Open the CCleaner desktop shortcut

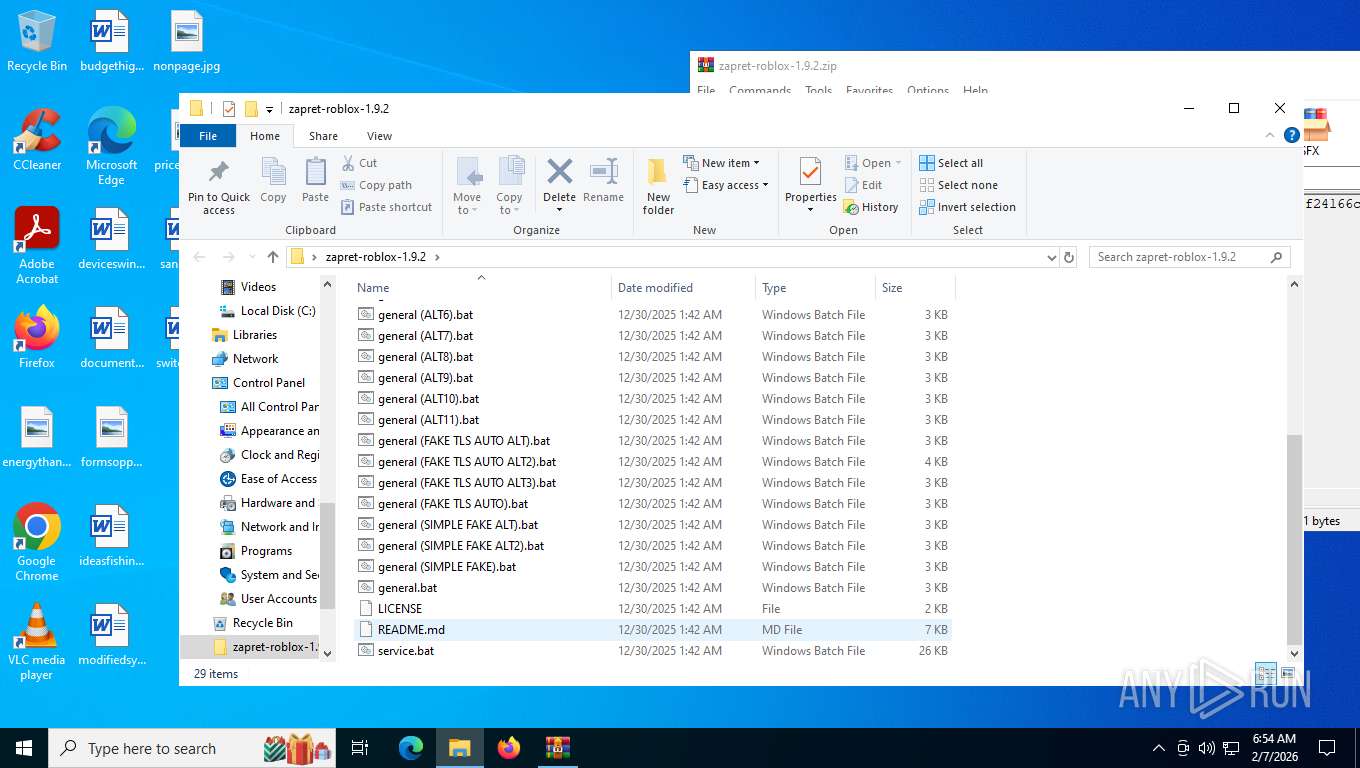pyautogui.click(x=37, y=140)
